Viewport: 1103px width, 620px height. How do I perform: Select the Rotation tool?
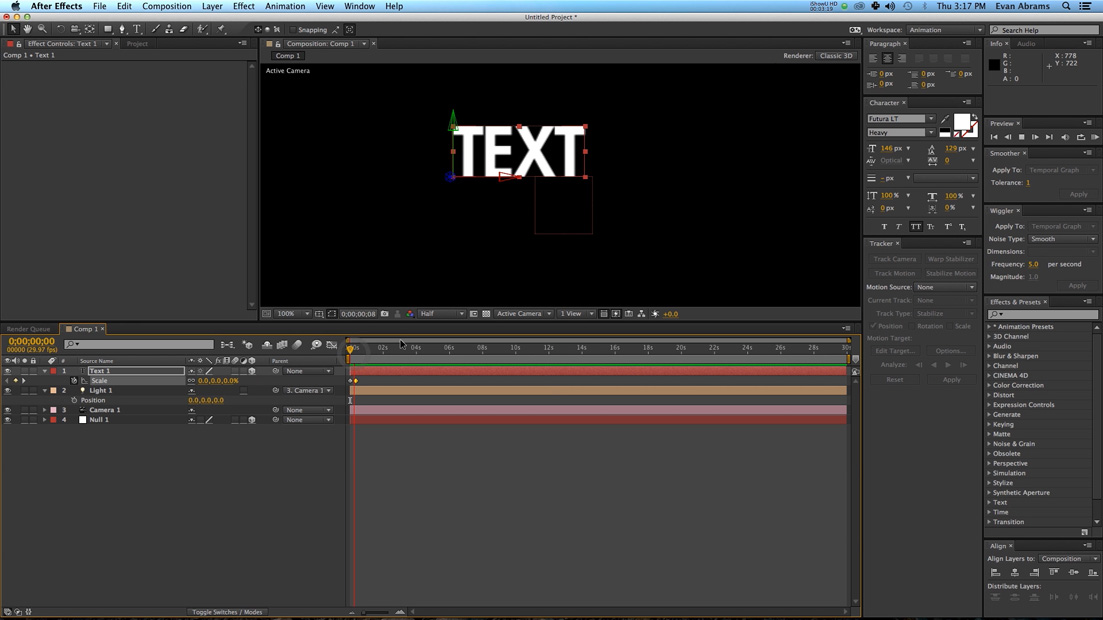point(60,30)
